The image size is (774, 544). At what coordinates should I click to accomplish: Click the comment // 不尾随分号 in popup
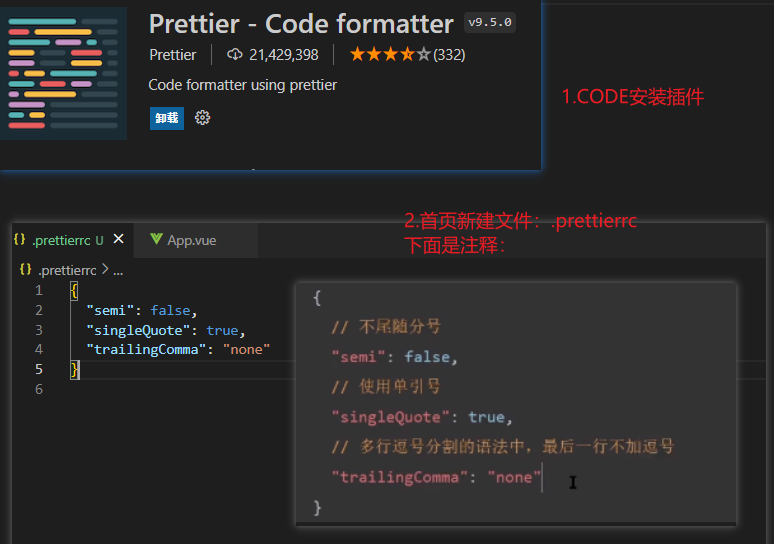pyautogui.click(x=386, y=326)
